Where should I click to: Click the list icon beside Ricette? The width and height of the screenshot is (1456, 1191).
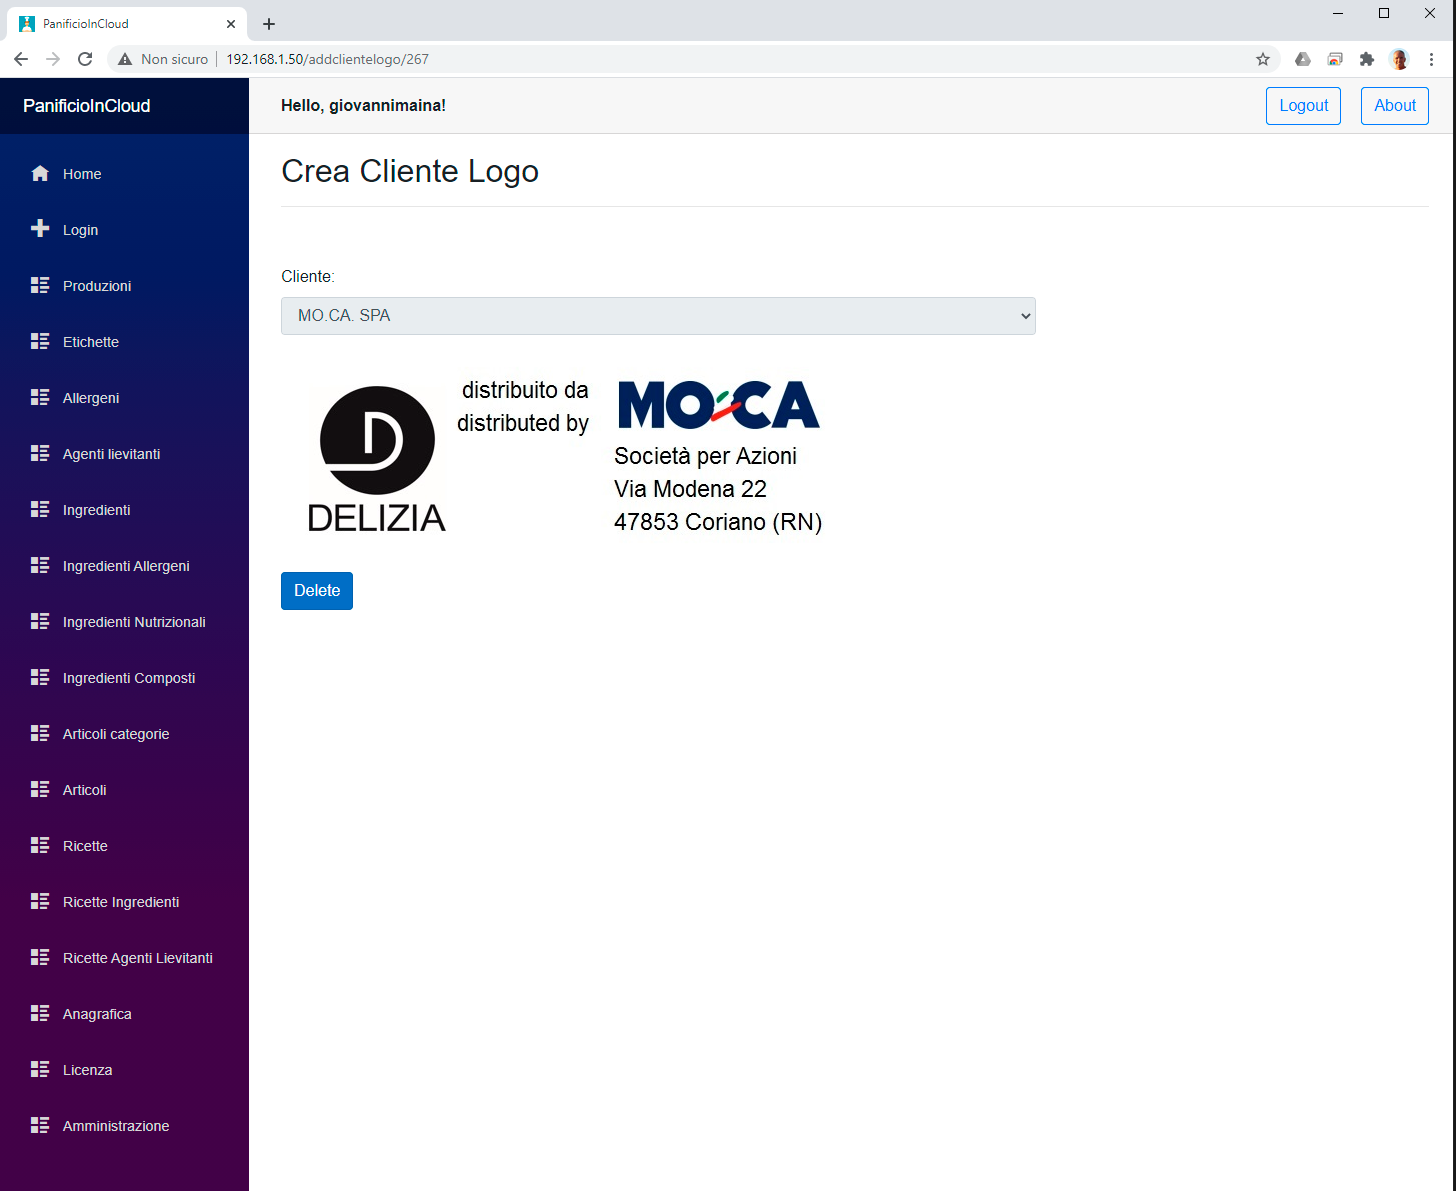[40, 845]
